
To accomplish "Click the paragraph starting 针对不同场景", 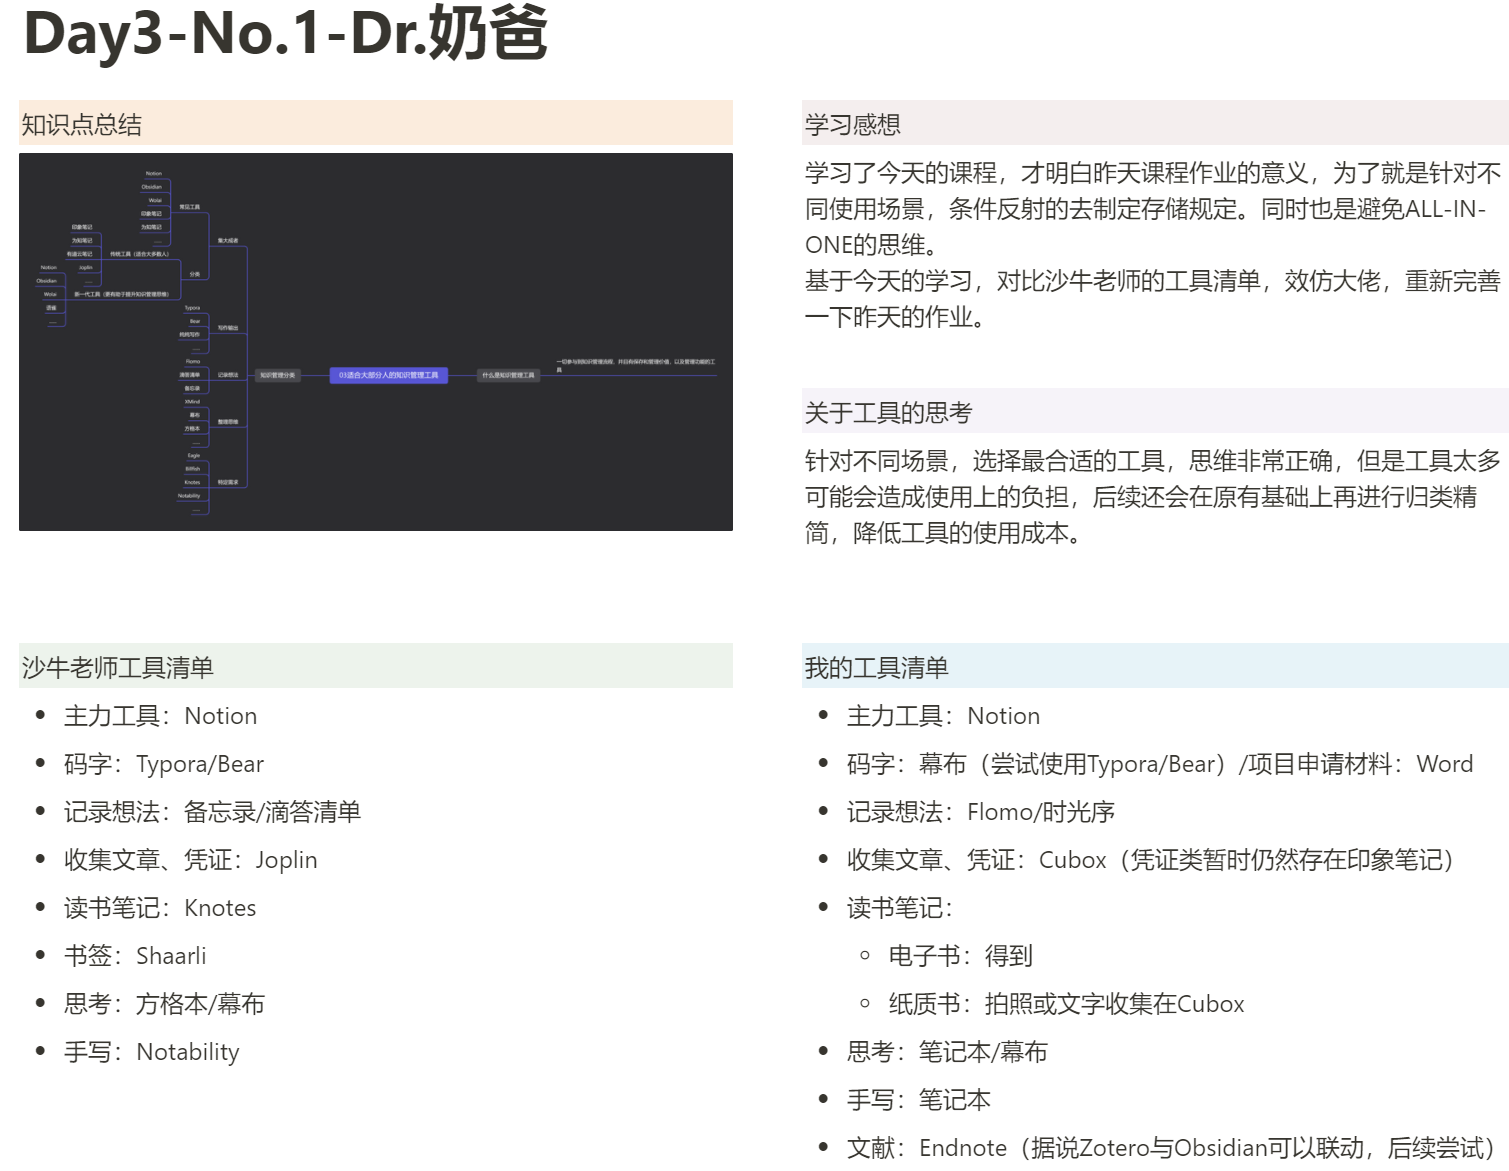I will (1153, 497).
